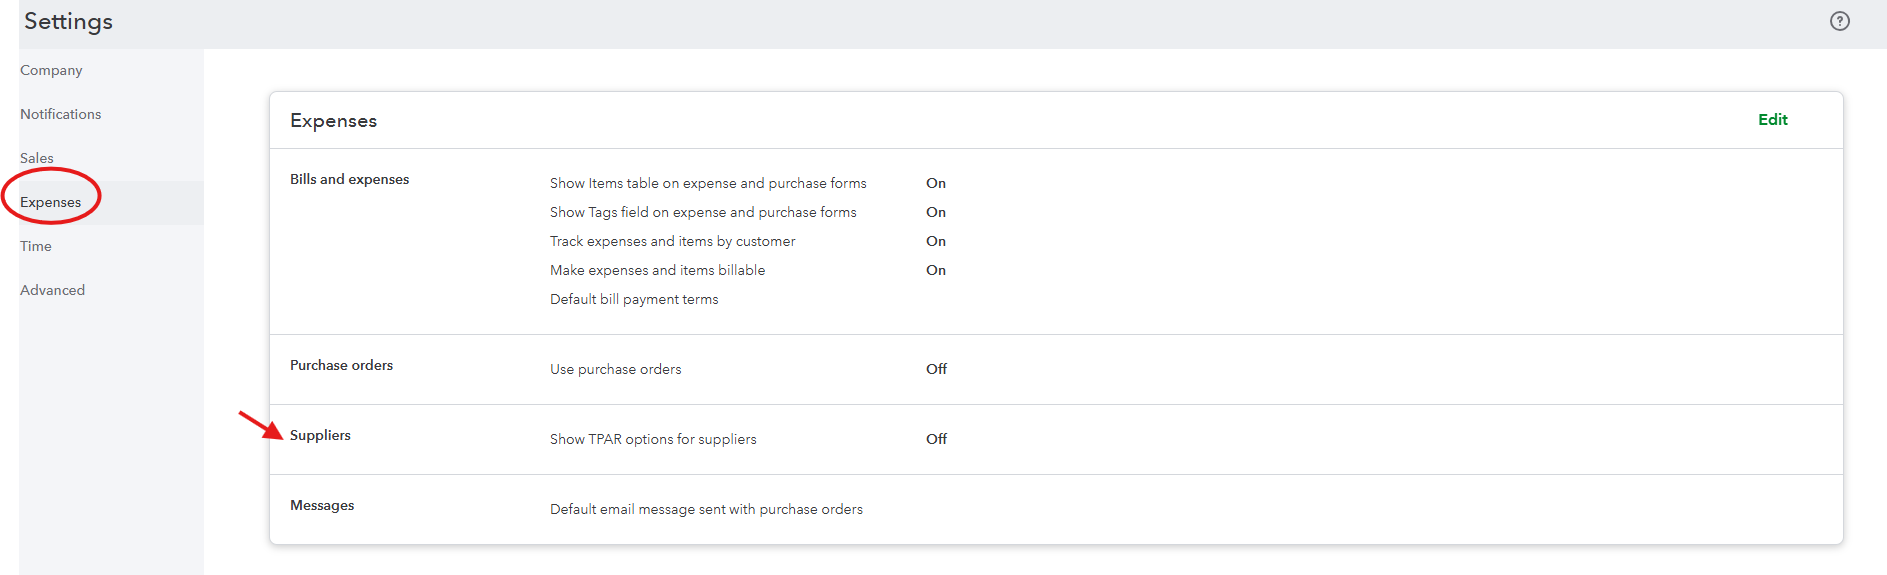1887x575 pixels.
Task: Open the Advanced settings tab
Action: click(x=53, y=290)
